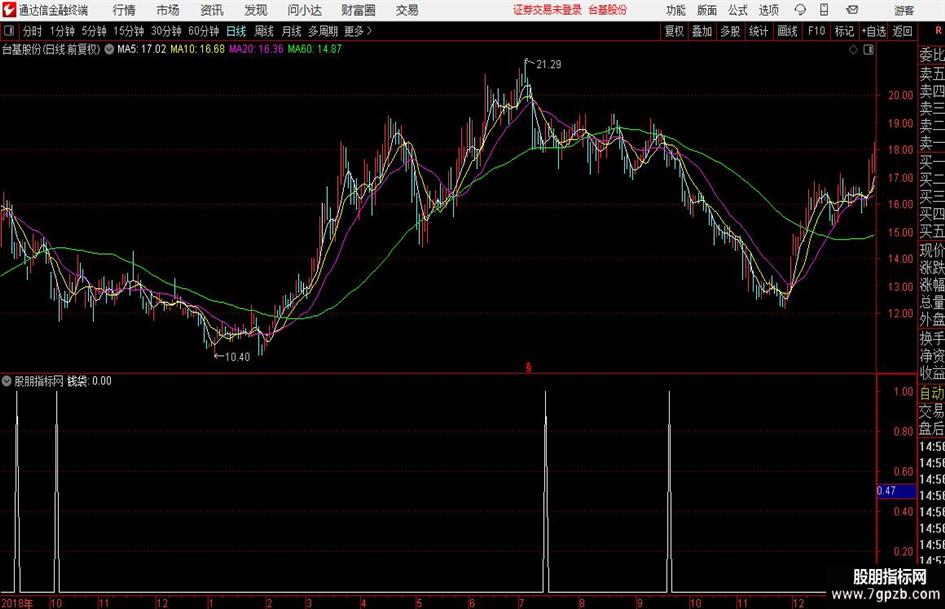Click the mobile phone icon
The height and width of the screenshot is (609, 945).
point(824,10)
